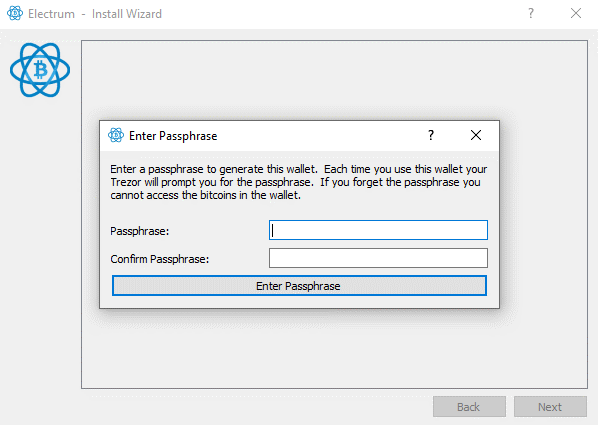Click the "Passphrase:" field label

[140, 231]
